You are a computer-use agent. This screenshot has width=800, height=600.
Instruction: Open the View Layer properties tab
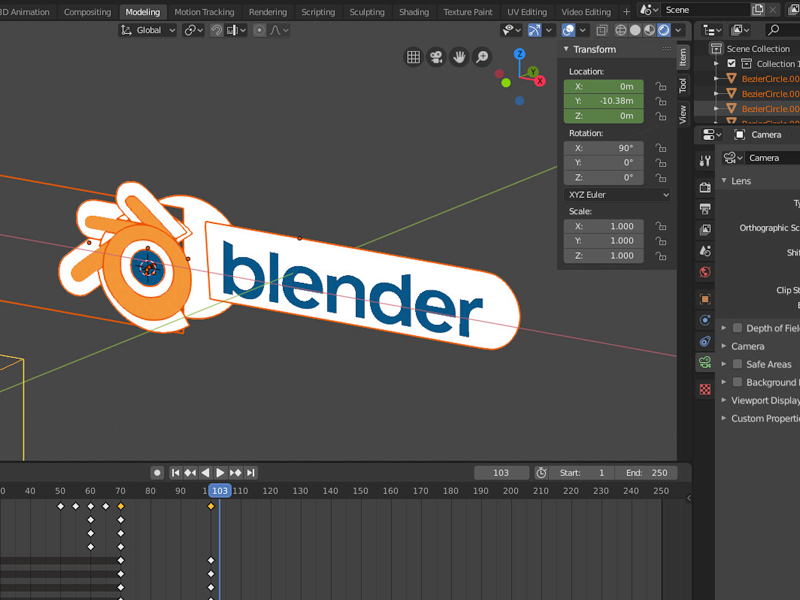point(705,230)
